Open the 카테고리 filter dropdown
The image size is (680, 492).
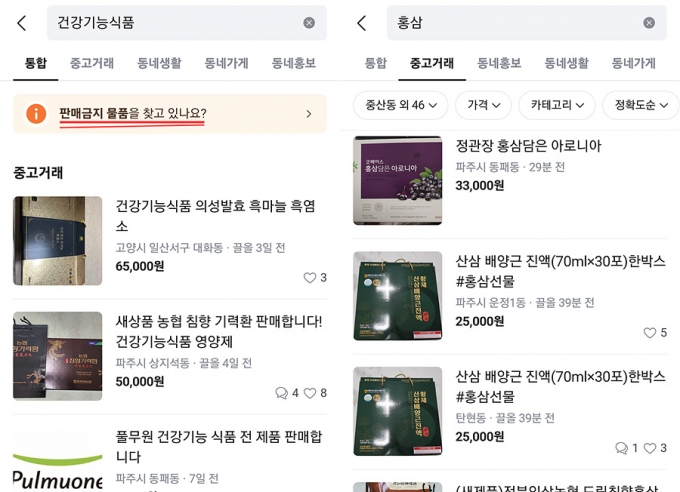(x=557, y=105)
